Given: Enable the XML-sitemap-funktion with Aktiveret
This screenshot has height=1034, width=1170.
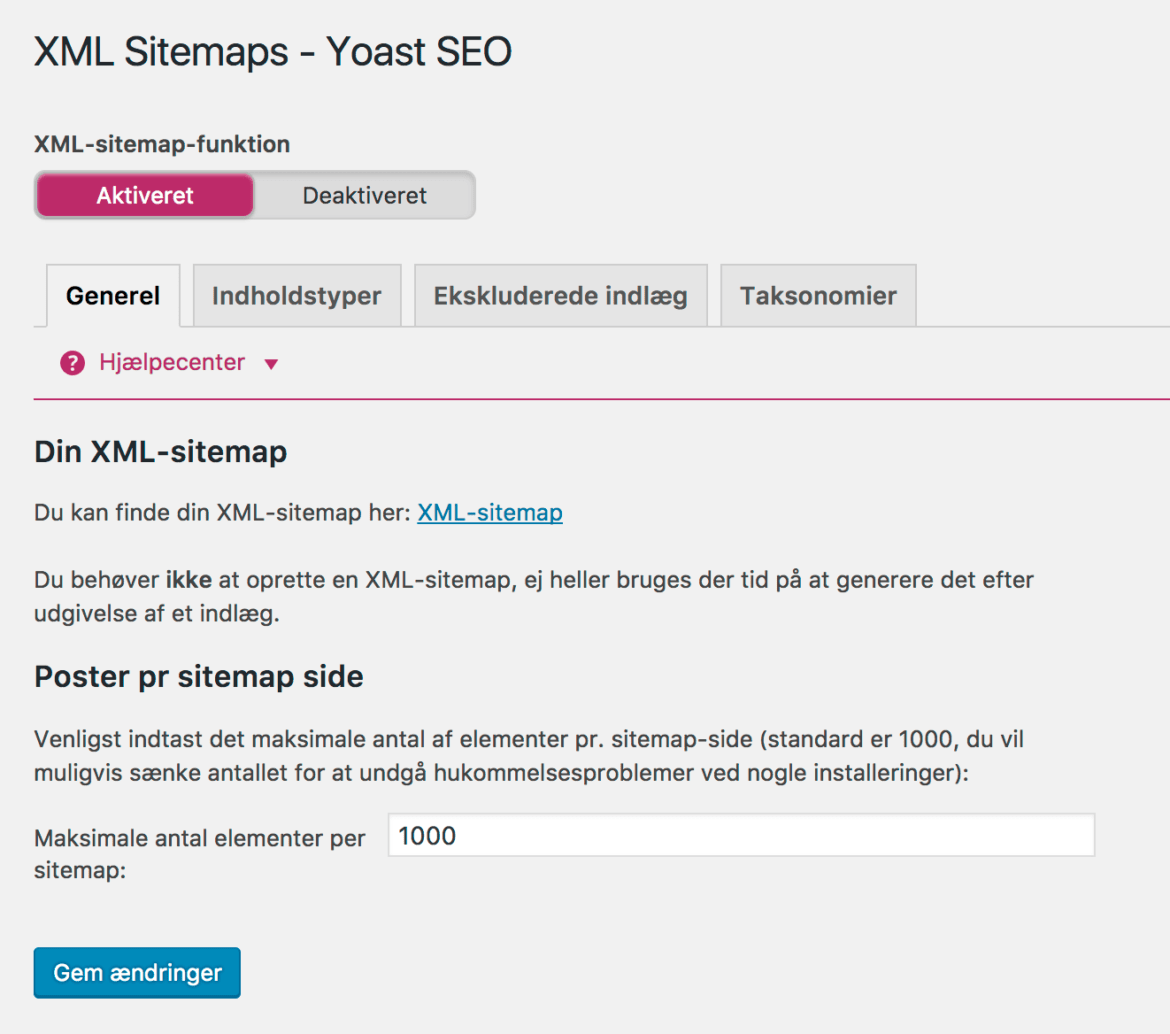Looking at the screenshot, I should pyautogui.click(x=143, y=195).
